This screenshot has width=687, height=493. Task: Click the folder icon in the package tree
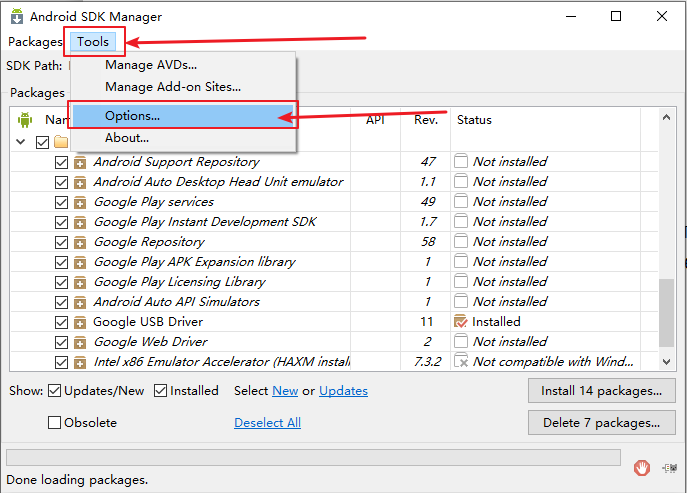point(61,142)
